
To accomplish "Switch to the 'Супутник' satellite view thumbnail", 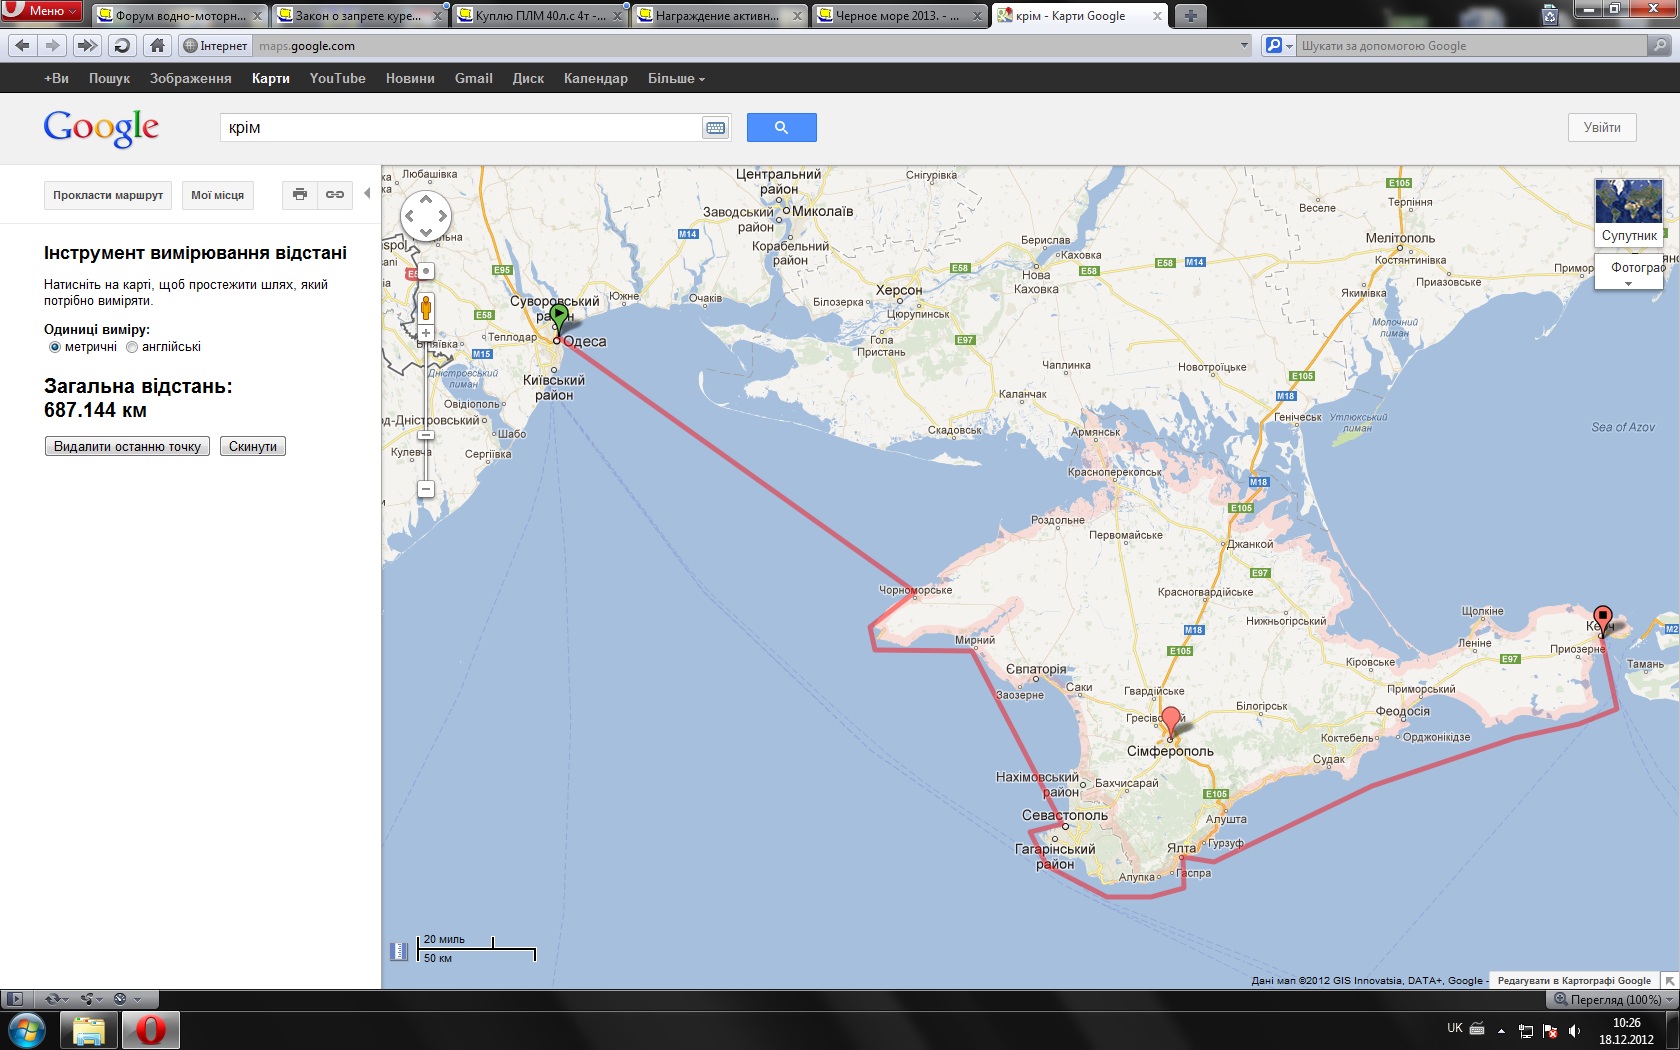I will (1629, 212).
